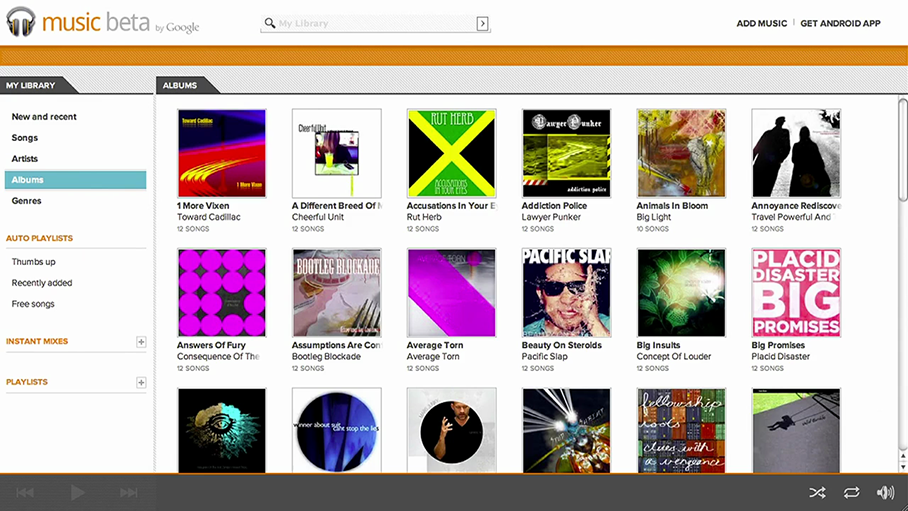
Task: Open the Songs library view
Action: [25, 138]
